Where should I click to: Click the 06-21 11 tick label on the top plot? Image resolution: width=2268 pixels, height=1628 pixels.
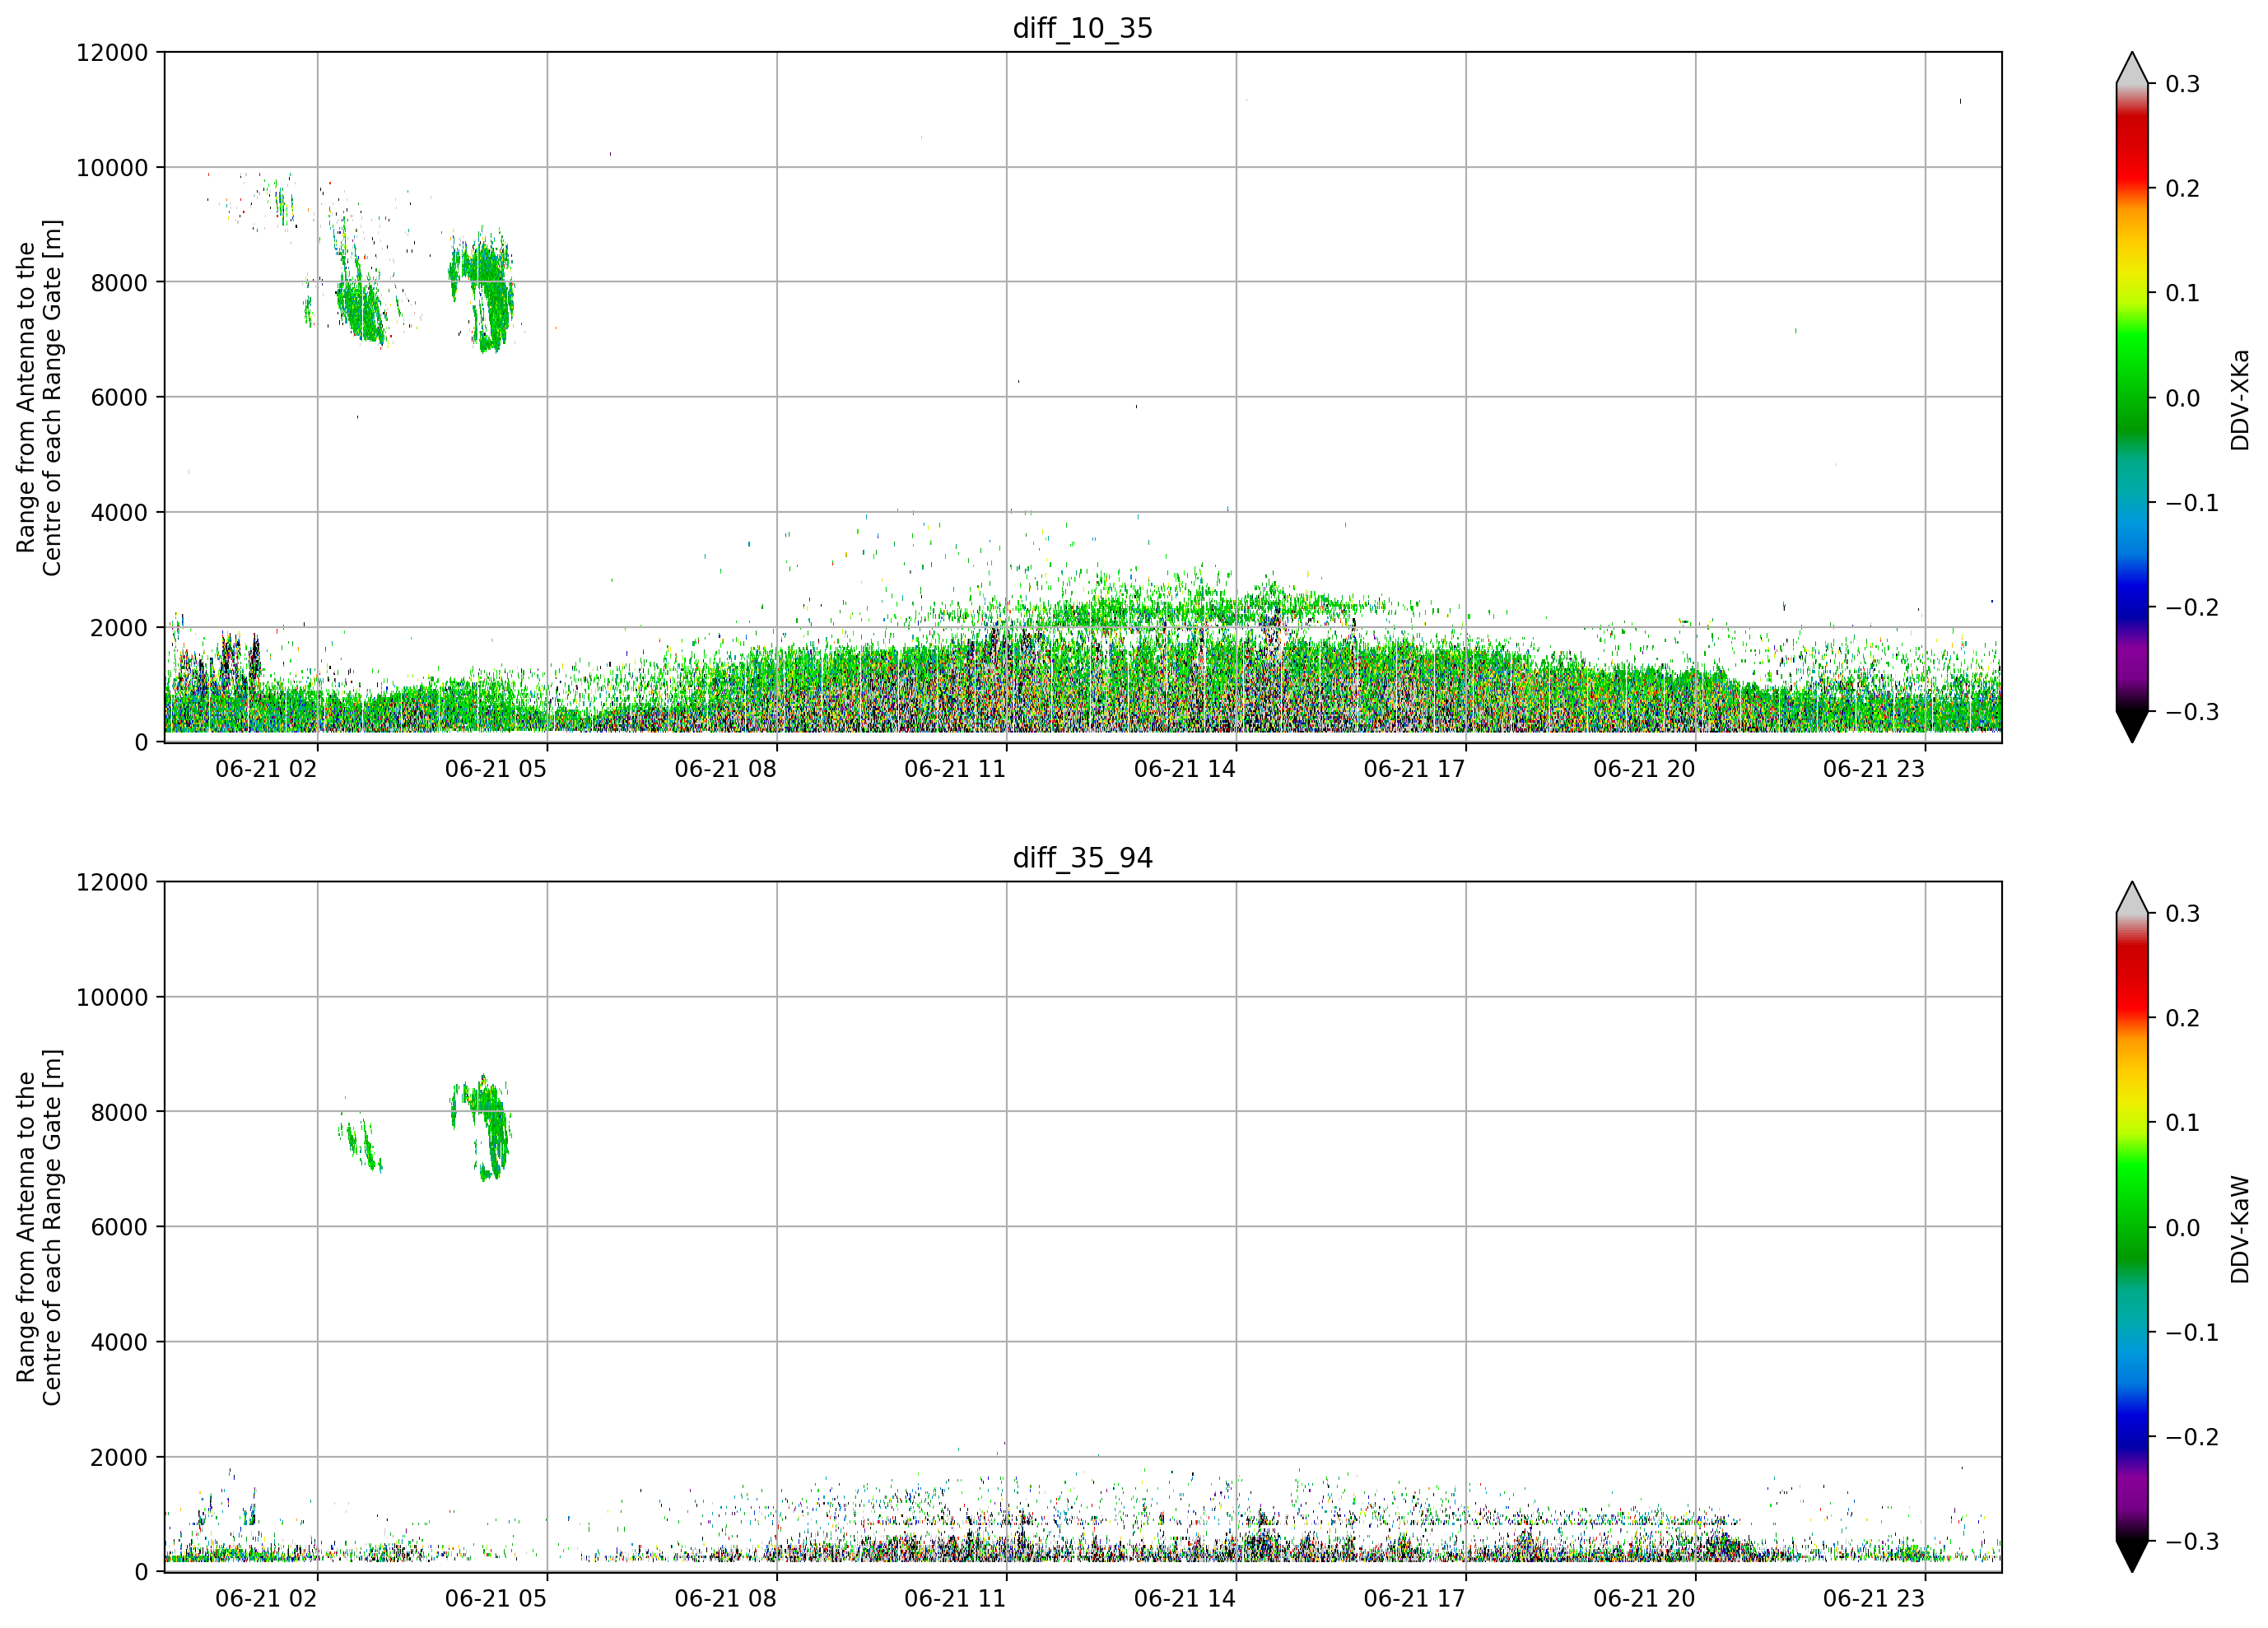click(955, 769)
